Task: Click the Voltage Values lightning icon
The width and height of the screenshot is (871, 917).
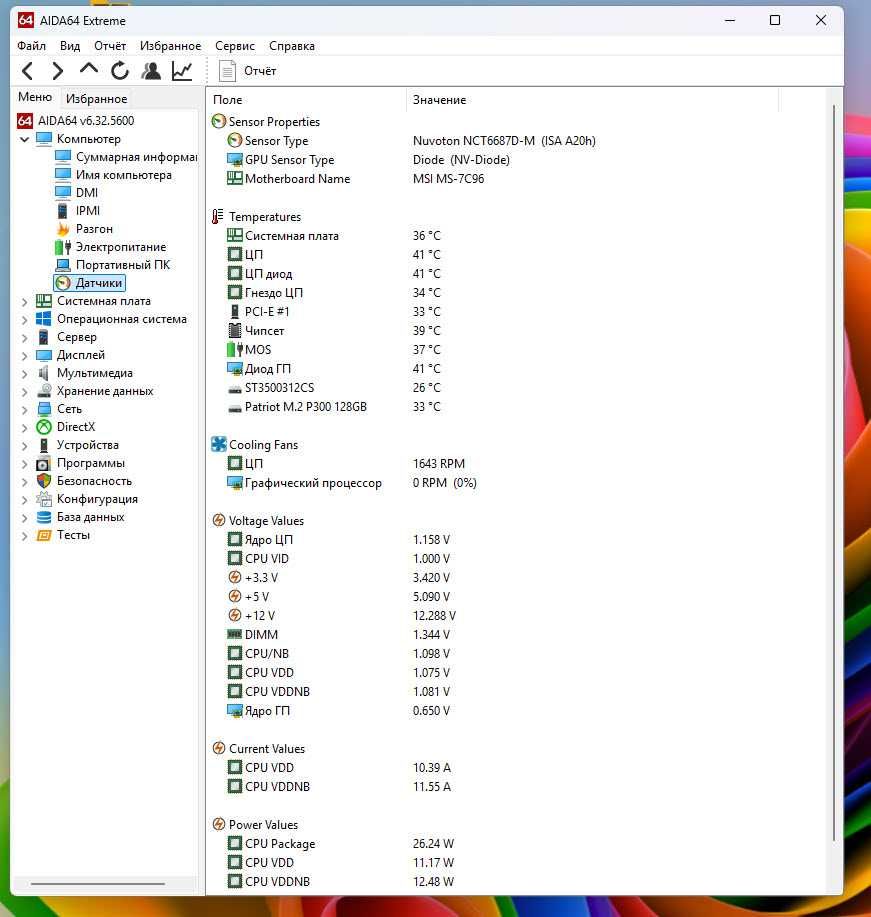Action: tap(219, 520)
